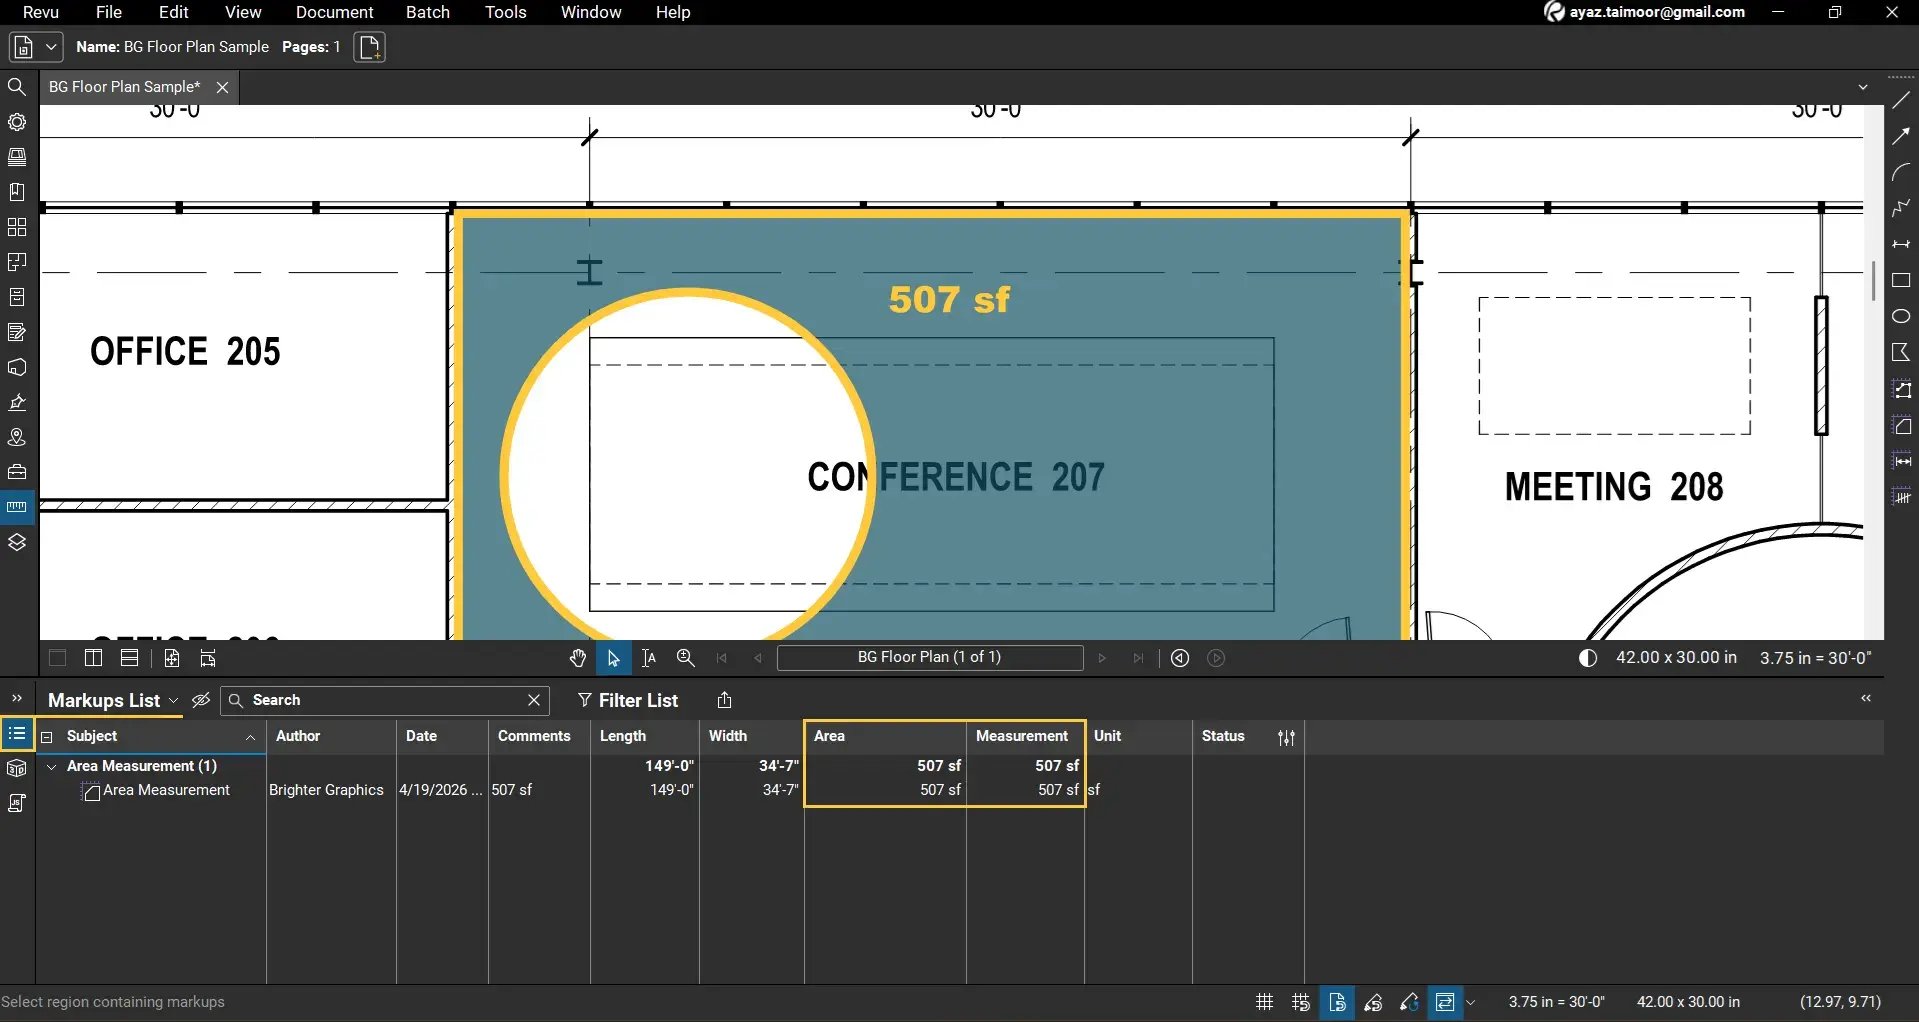Select the Polygon markup tool
The image size is (1919, 1022).
click(x=1901, y=352)
